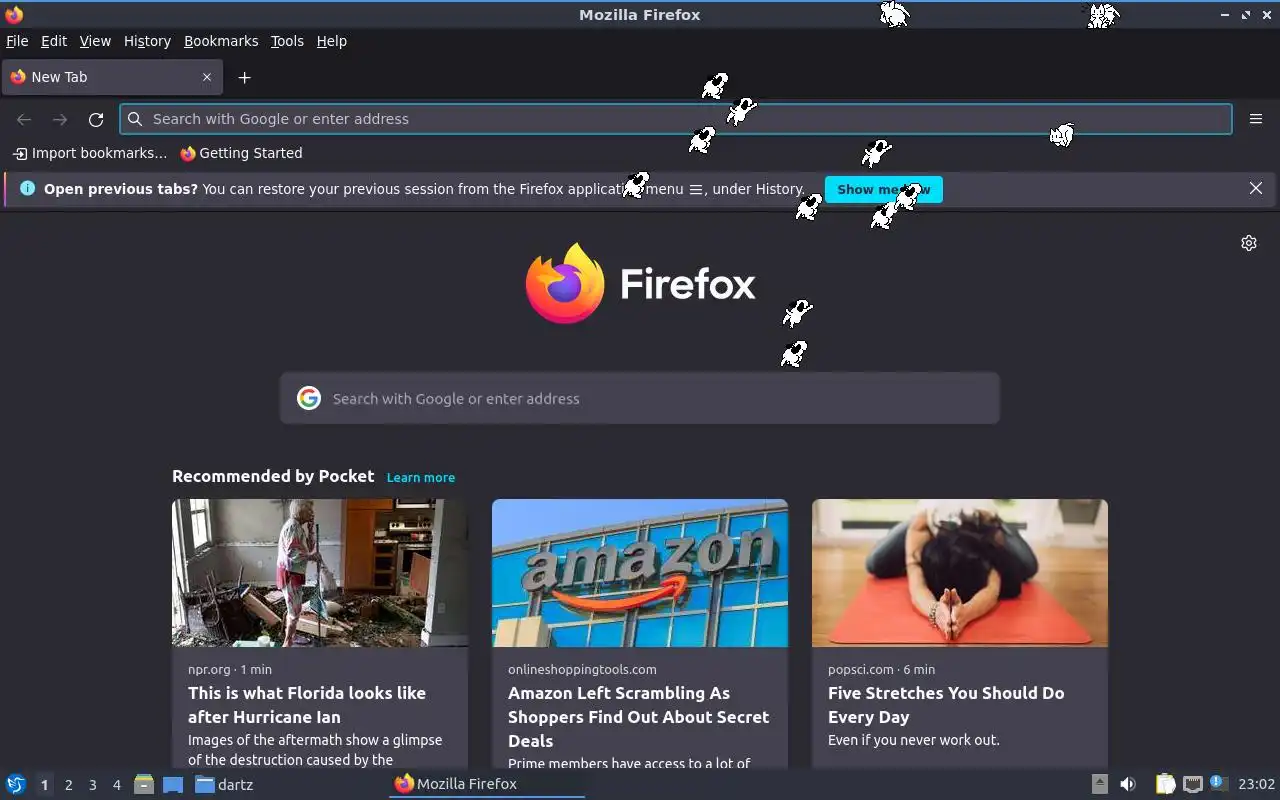
Task: Open the File menu
Action: (17, 41)
